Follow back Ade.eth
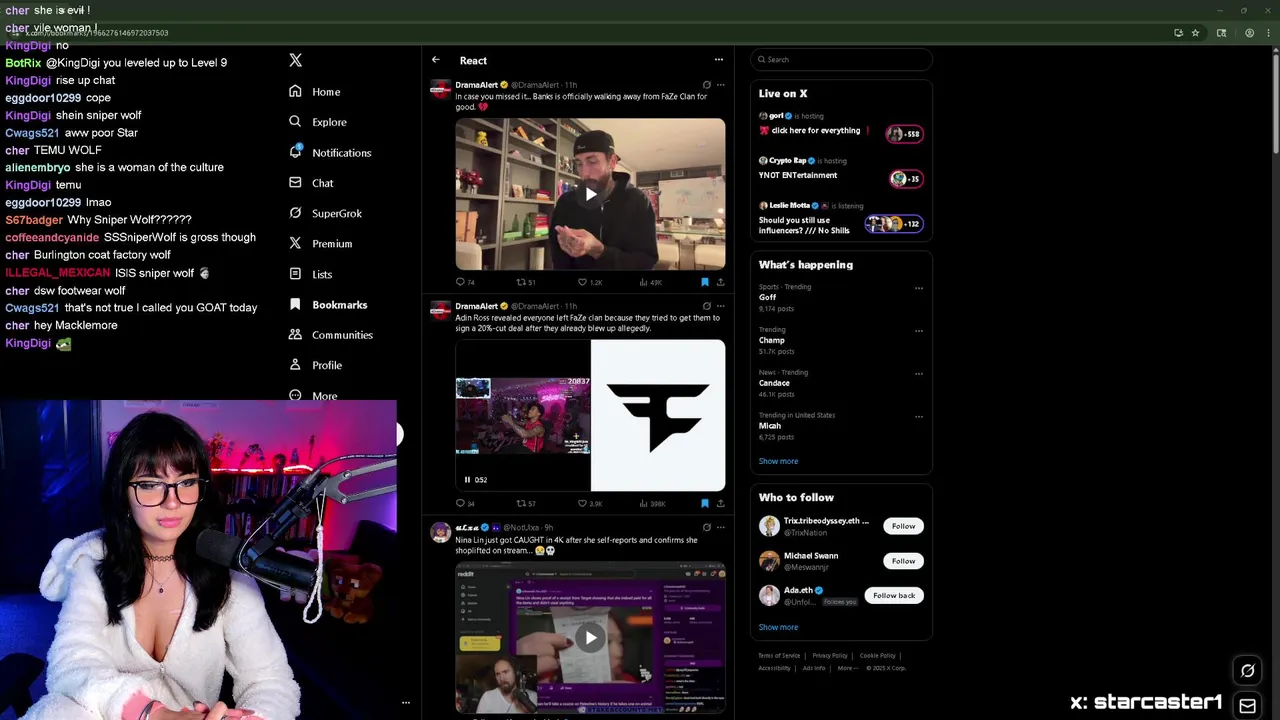Image resolution: width=1280 pixels, height=720 pixels. point(894,596)
